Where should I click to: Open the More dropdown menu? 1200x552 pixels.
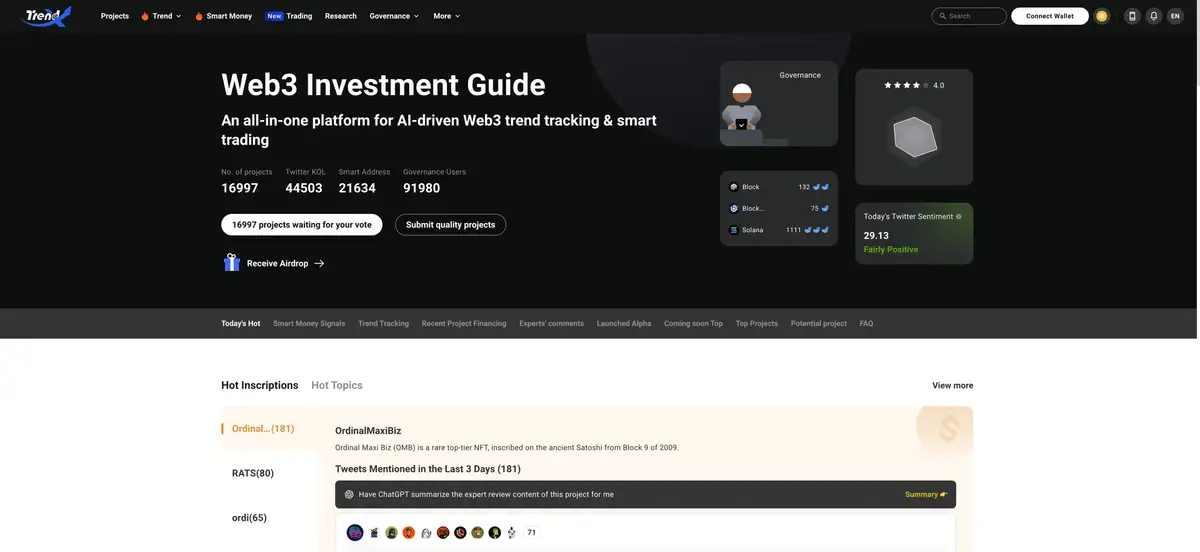(446, 16)
